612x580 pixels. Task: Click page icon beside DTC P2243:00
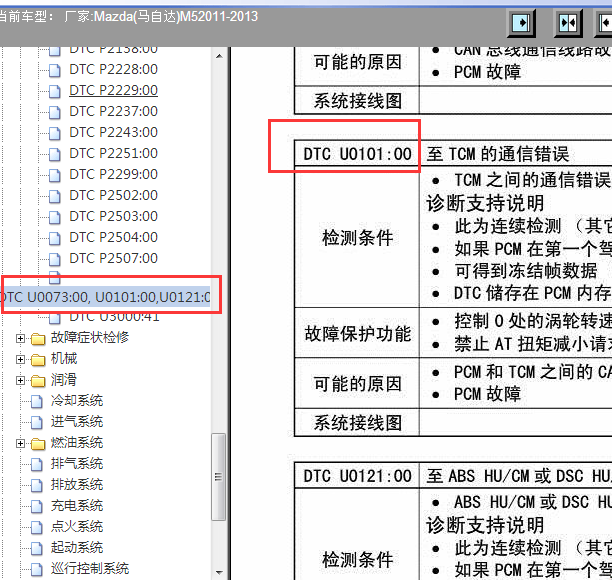[55, 133]
